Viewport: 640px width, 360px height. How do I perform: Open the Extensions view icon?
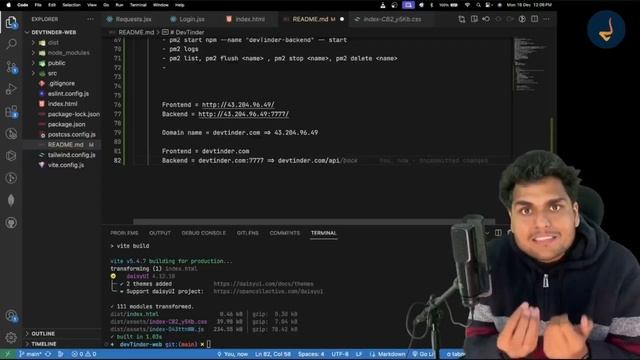(x=11, y=111)
